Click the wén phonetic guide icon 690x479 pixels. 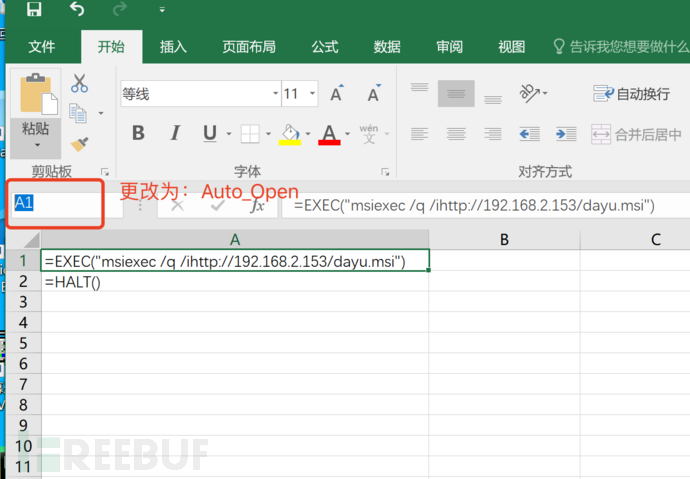tap(369, 134)
